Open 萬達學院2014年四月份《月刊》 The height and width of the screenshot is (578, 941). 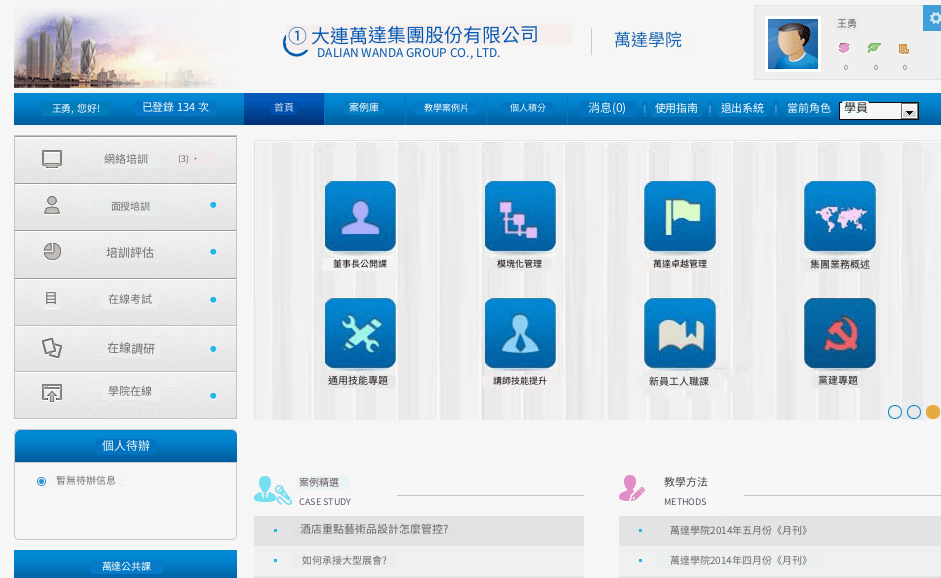click(739, 561)
